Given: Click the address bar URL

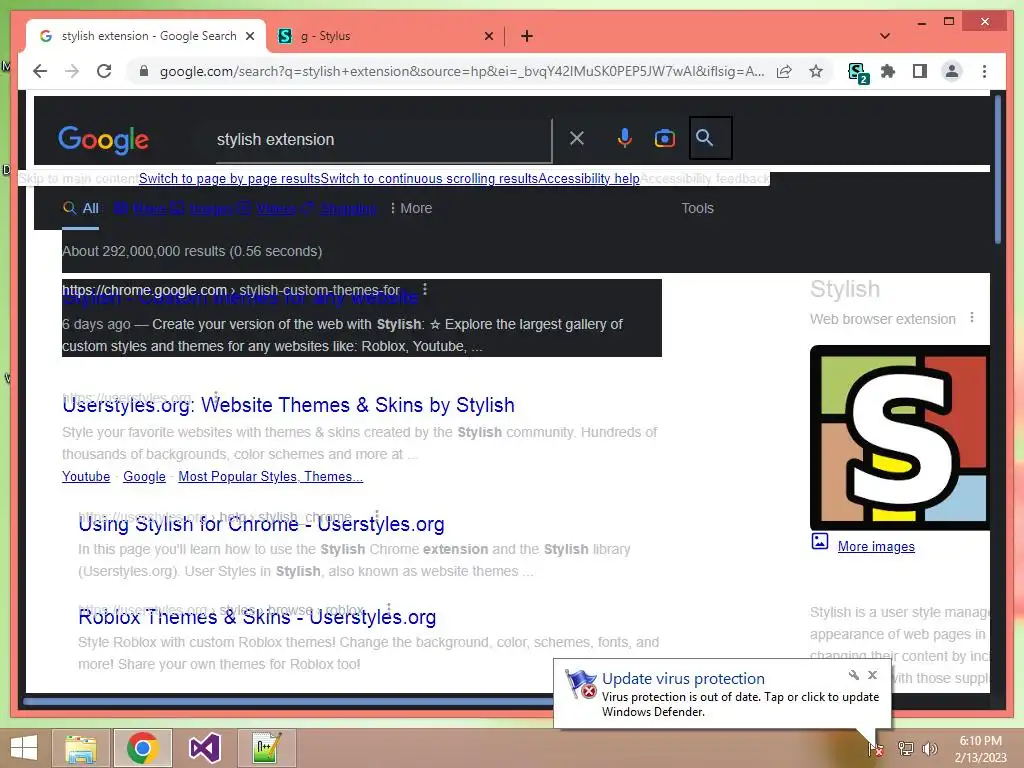Looking at the screenshot, I should pos(462,71).
